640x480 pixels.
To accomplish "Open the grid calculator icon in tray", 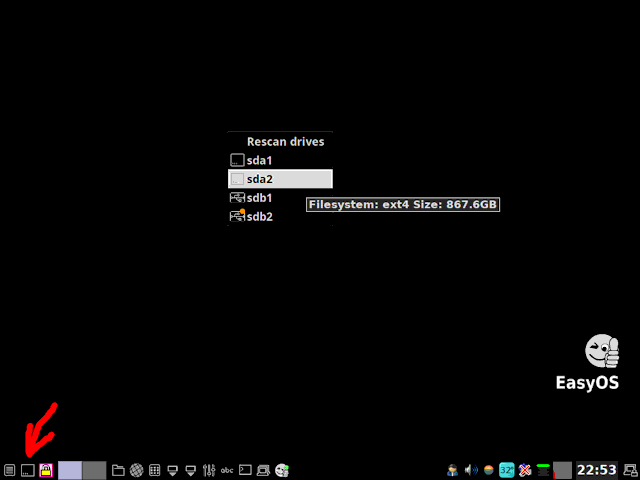I will pos(155,470).
